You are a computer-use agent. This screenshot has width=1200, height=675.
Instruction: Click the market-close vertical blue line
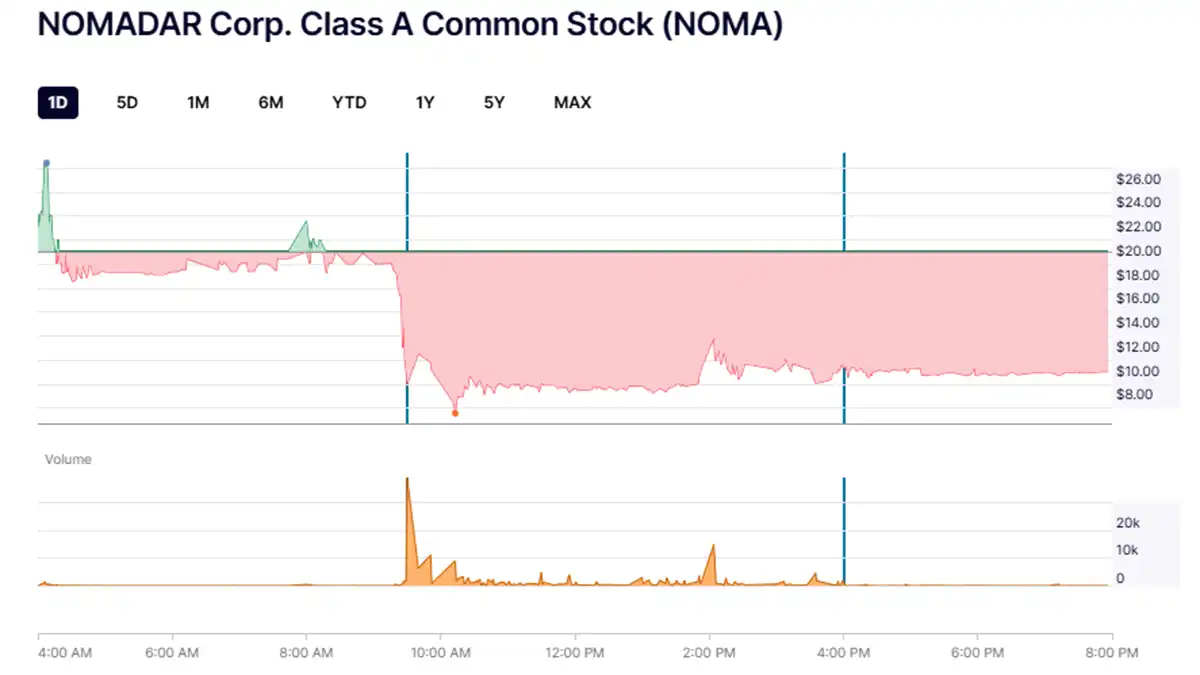tap(844, 290)
